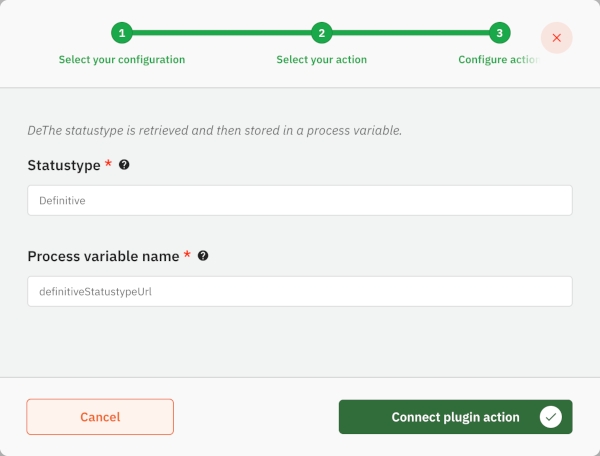Screen dimensions: 600x456
Task: Click the 'Connect plugin action' button text
Action: [x=455, y=417]
